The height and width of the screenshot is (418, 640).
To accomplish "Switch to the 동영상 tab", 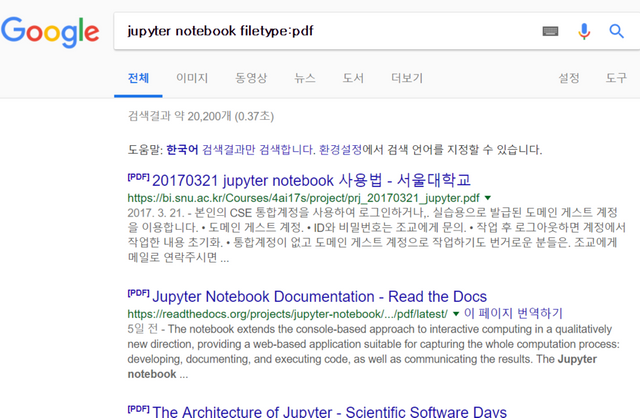I will 251,78.
